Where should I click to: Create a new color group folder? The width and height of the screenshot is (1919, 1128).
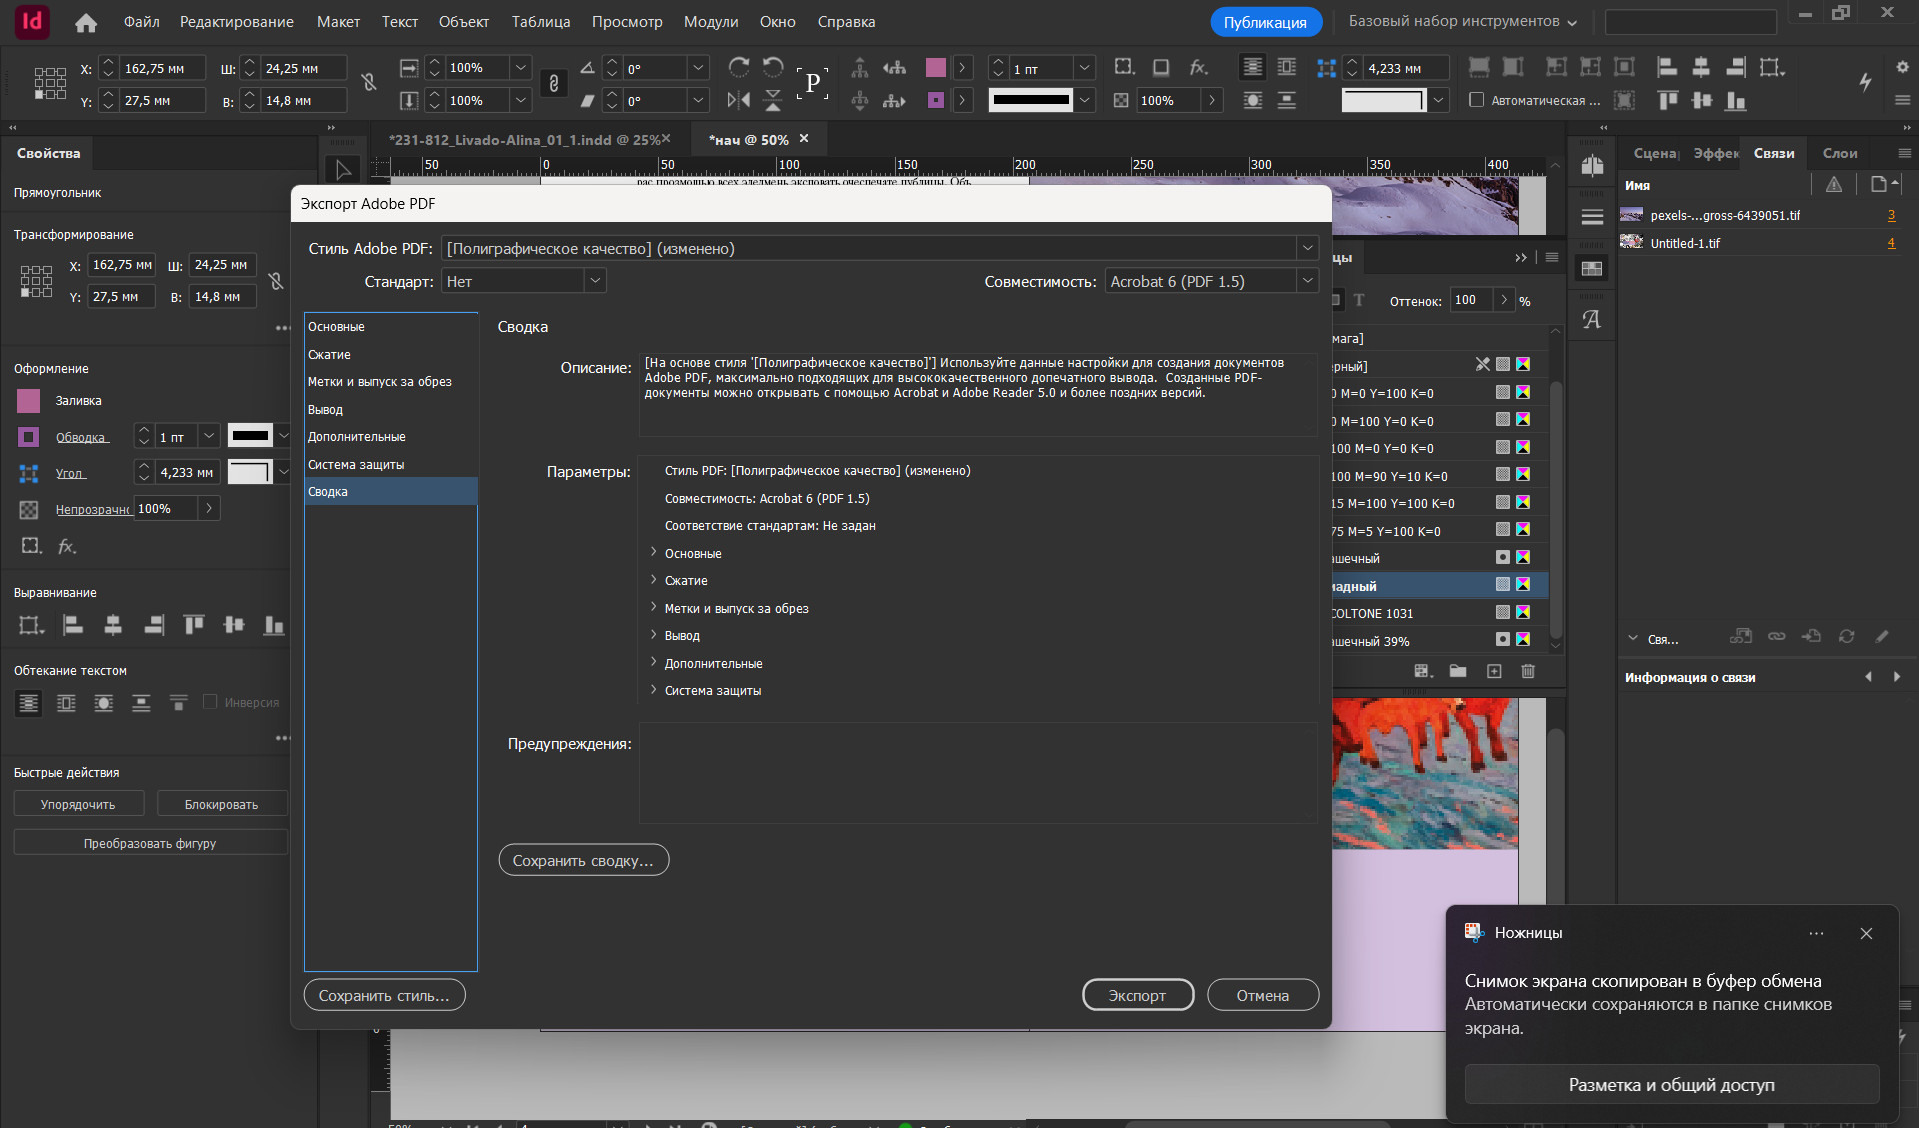click(x=1458, y=671)
